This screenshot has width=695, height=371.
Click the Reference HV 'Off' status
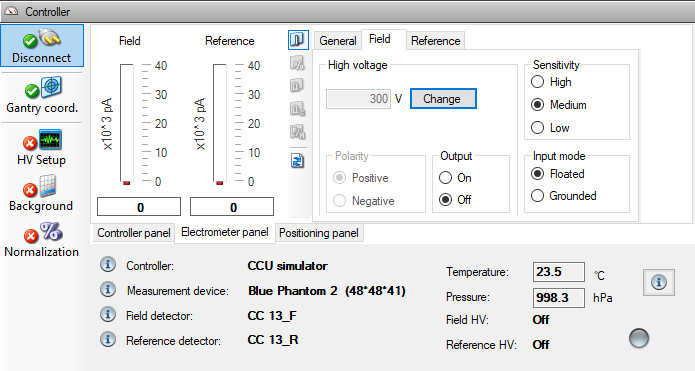click(x=541, y=344)
